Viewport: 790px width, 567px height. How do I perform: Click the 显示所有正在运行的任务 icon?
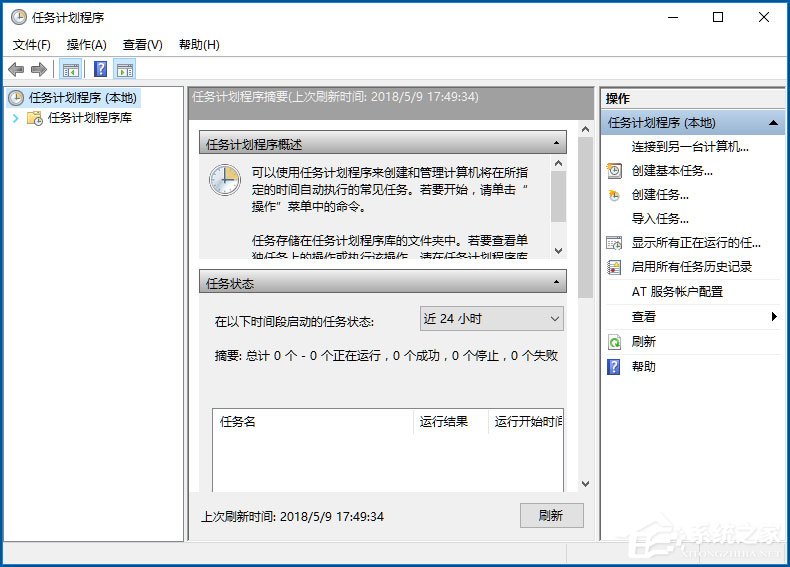click(614, 243)
